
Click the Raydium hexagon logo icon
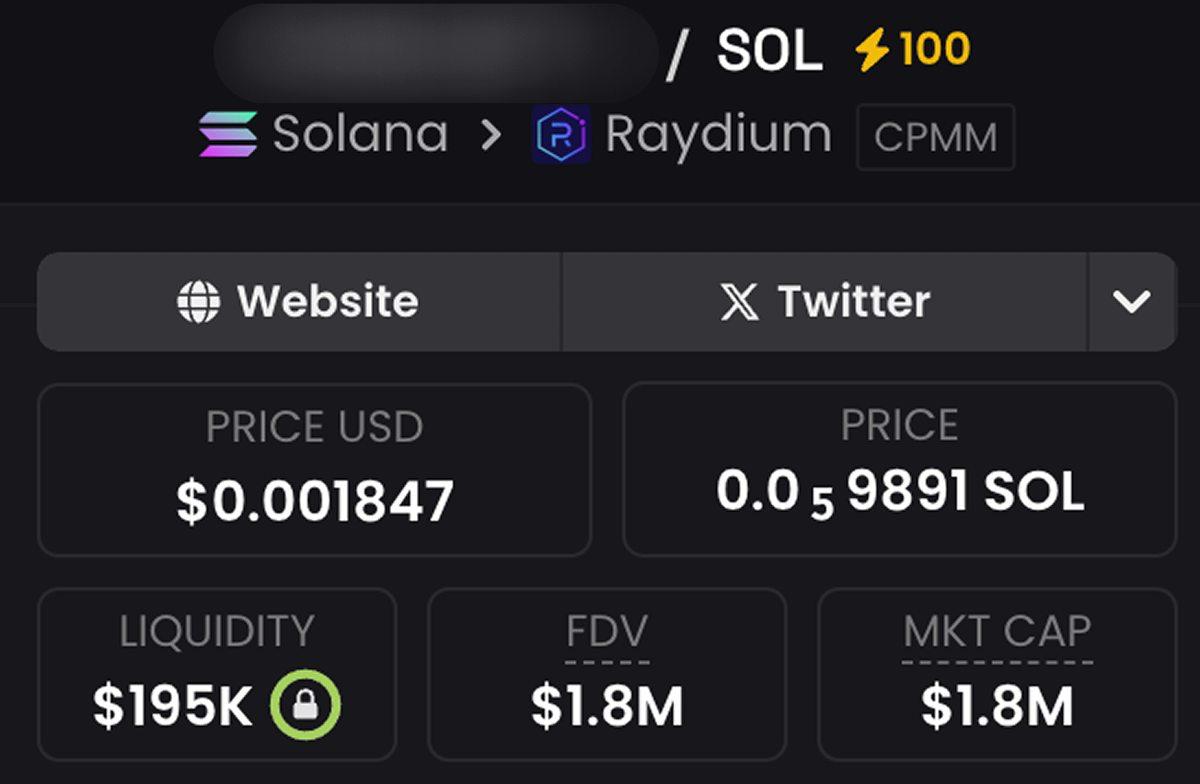pos(561,135)
